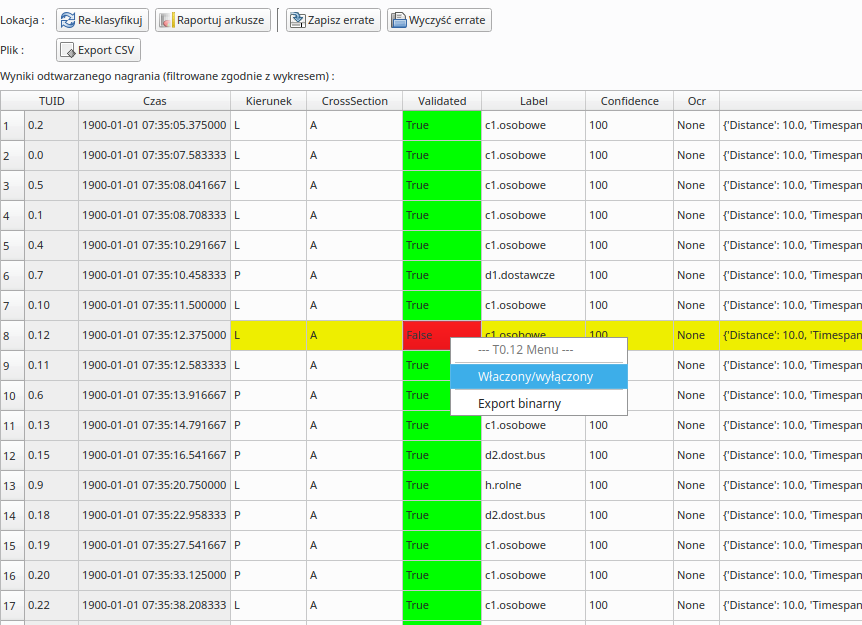Image resolution: width=862 pixels, height=625 pixels.
Task: Click the green True cell in row 1
Action: pyautogui.click(x=441, y=125)
